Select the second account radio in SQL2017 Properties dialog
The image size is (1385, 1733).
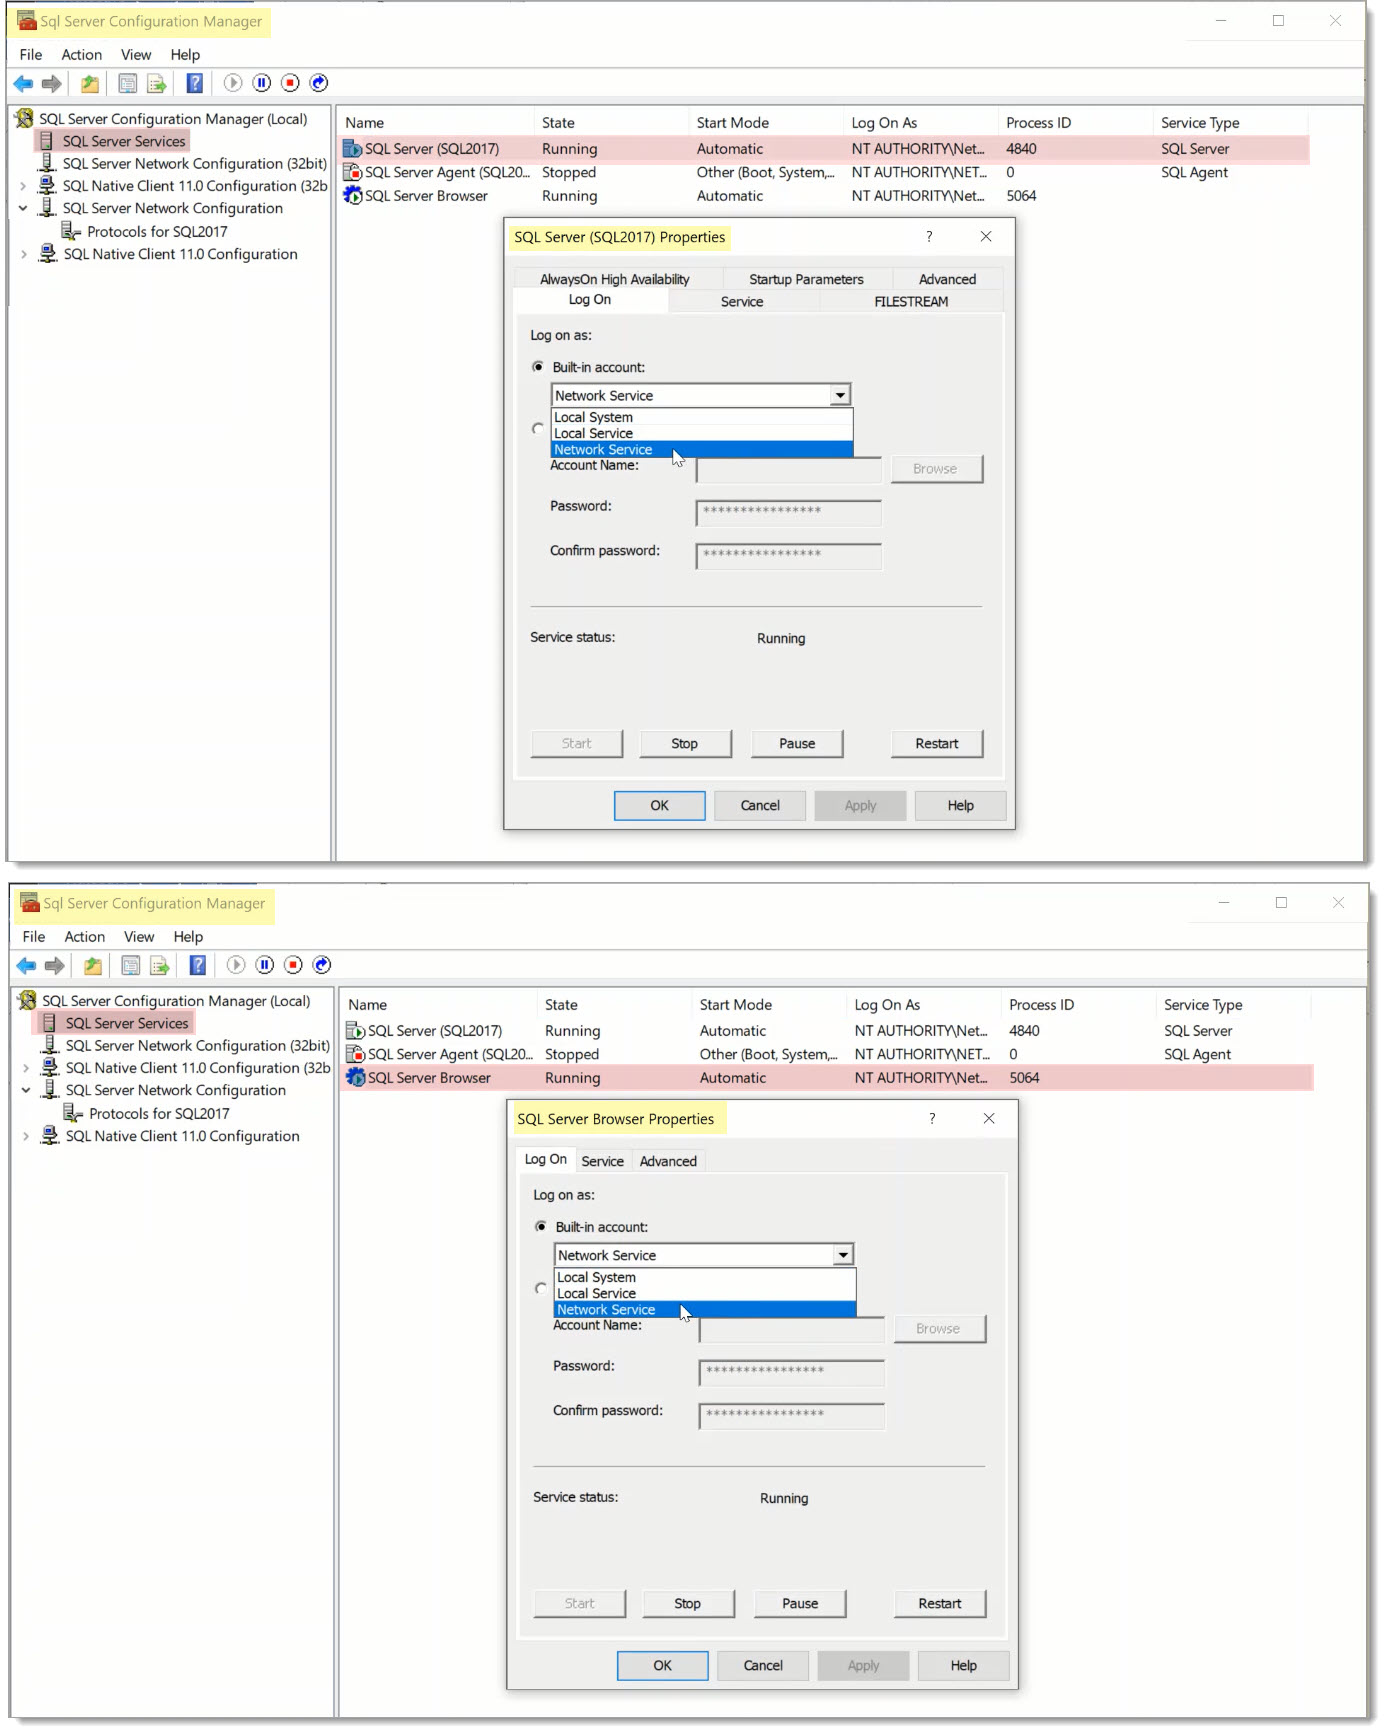click(x=538, y=428)
